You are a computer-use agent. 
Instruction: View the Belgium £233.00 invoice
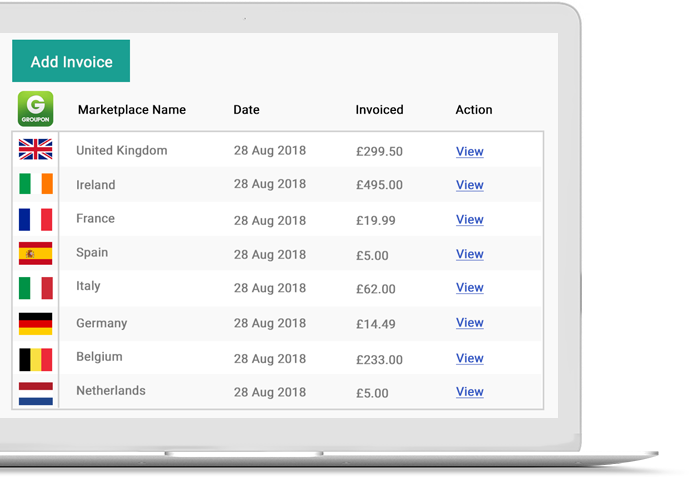coord(470,358)
